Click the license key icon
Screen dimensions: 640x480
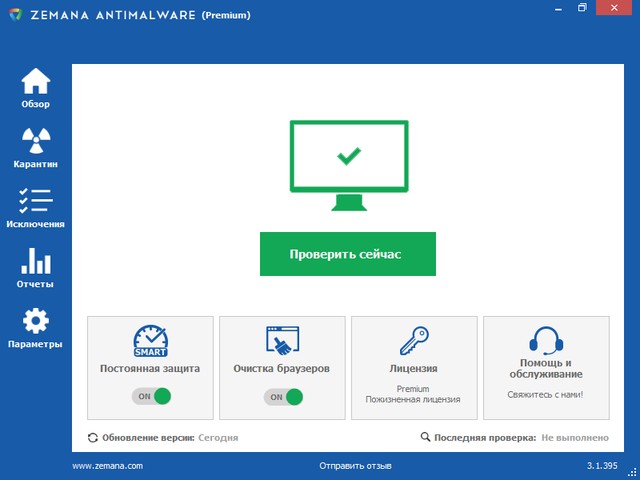(x=413, y=341)
